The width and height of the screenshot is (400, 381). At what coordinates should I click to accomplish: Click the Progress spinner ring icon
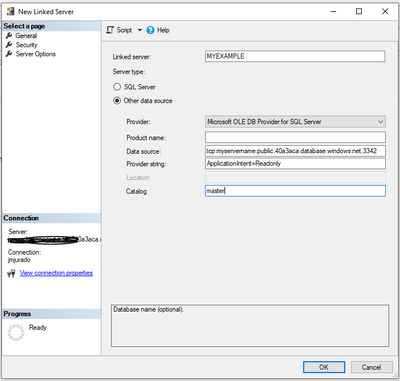click(16, 332)
